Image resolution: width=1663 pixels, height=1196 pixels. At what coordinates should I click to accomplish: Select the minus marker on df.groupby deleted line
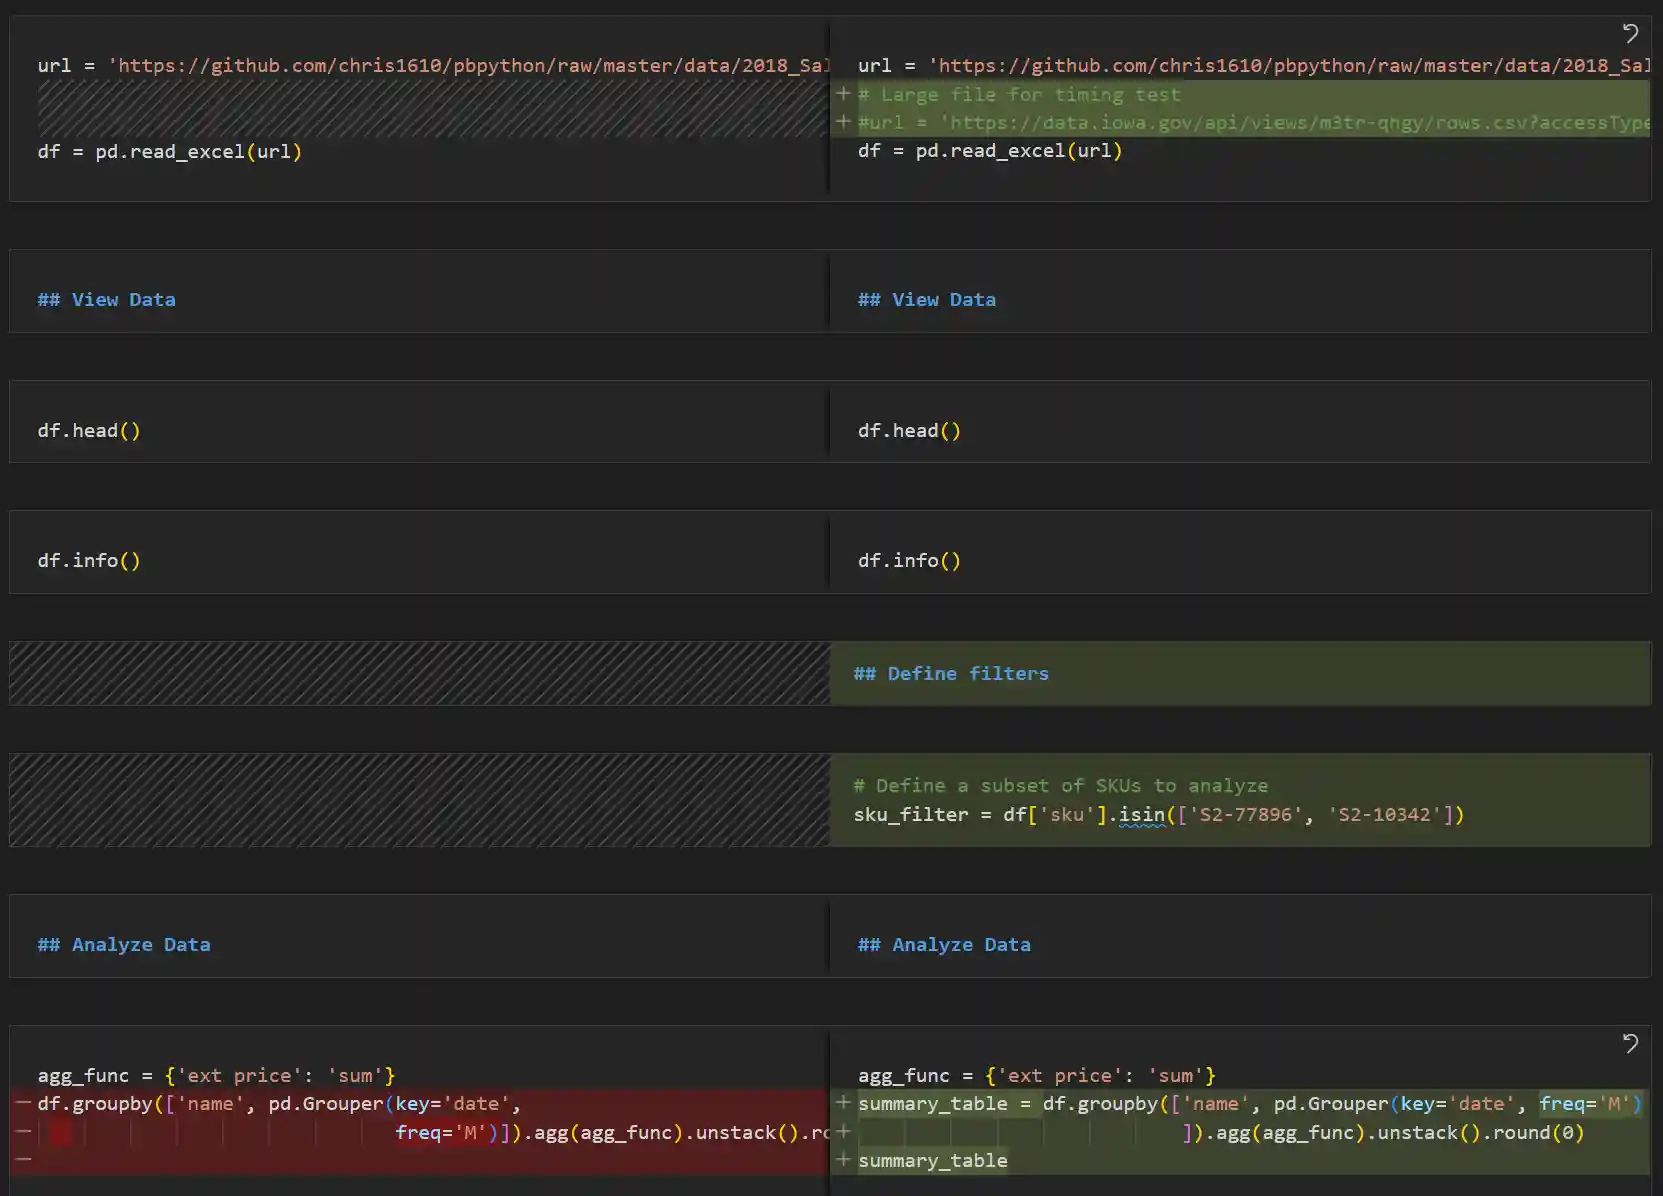click(24, 1104)
